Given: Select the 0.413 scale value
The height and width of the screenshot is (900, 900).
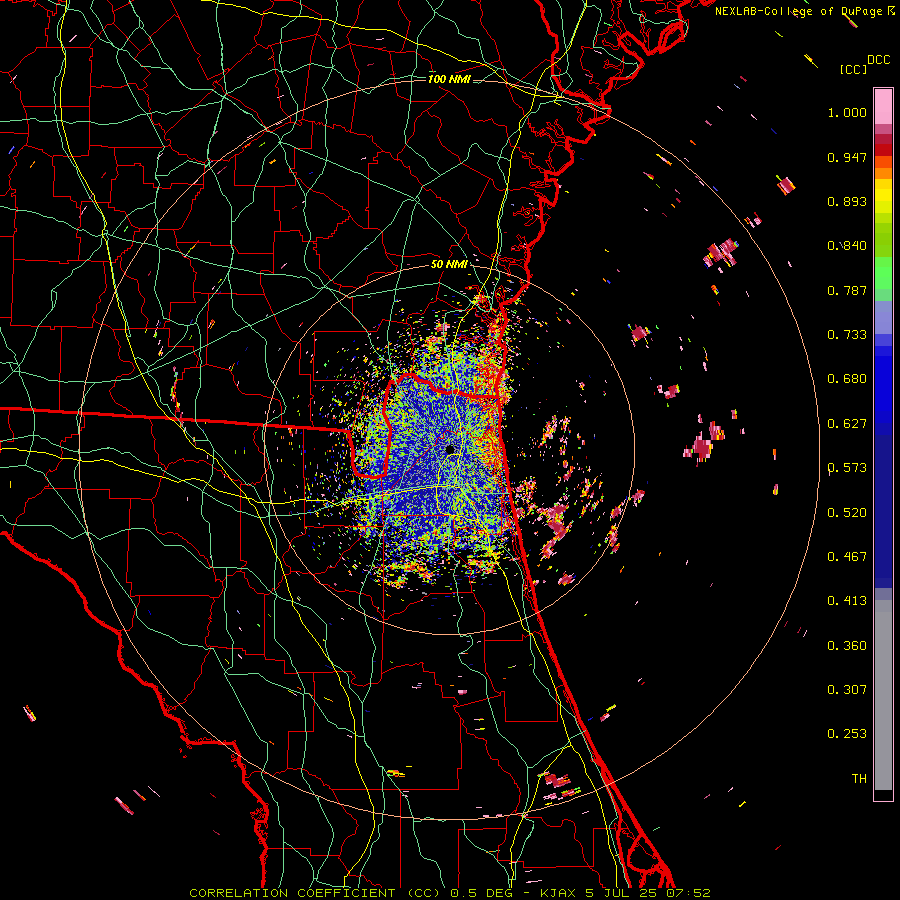Looking at the screenshot, I should [847, 601].
